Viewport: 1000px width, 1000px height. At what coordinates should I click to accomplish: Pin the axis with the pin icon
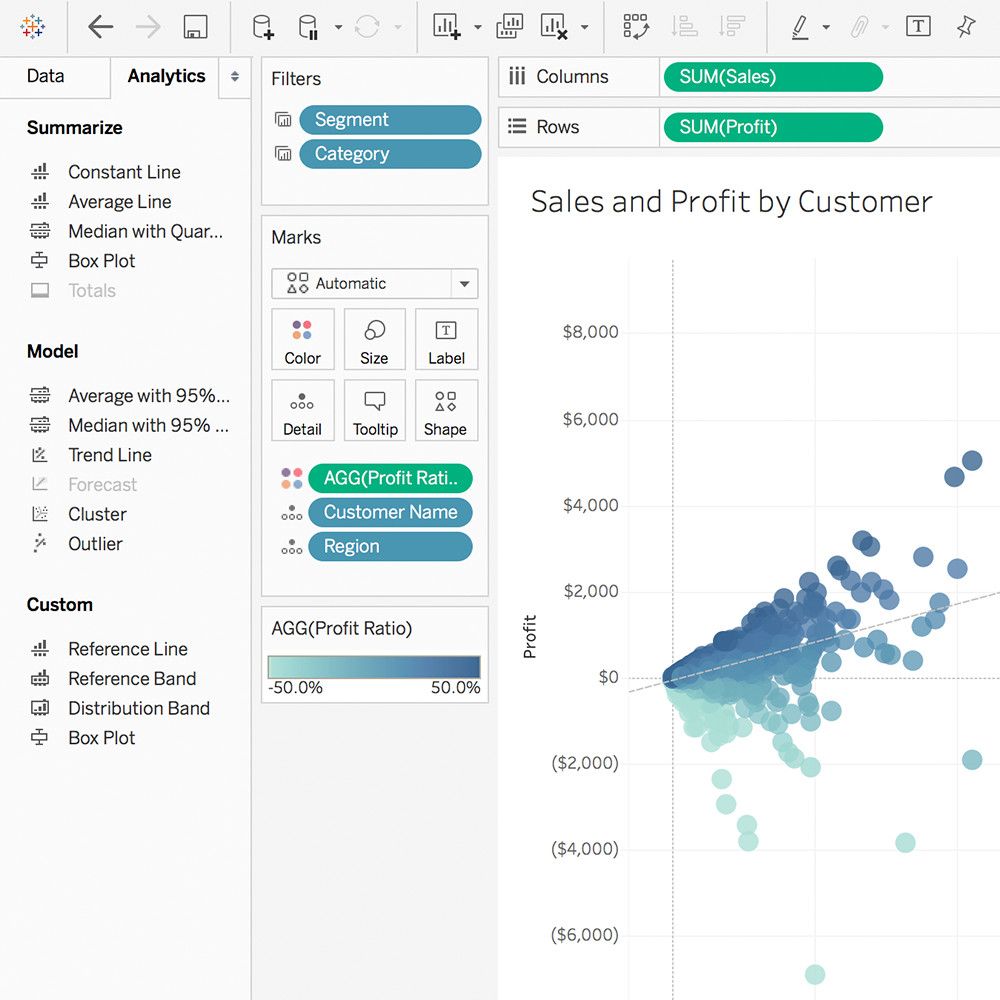click(965, 27)
